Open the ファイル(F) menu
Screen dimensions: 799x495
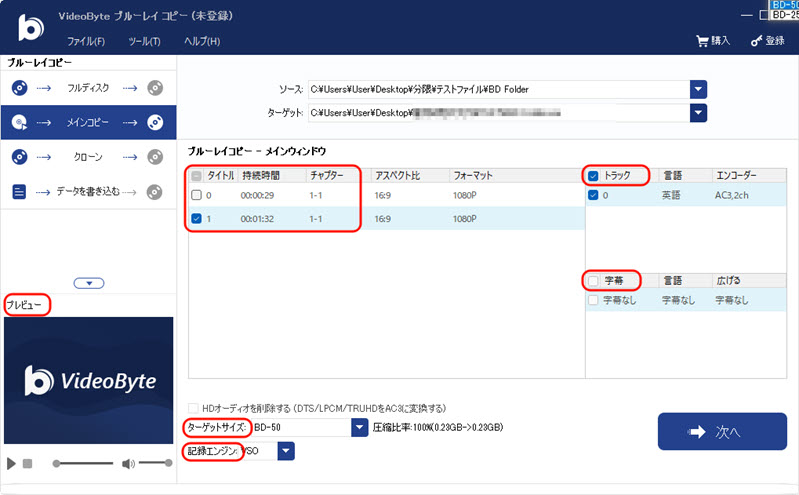pyautogui.click(x=86, y=41)
